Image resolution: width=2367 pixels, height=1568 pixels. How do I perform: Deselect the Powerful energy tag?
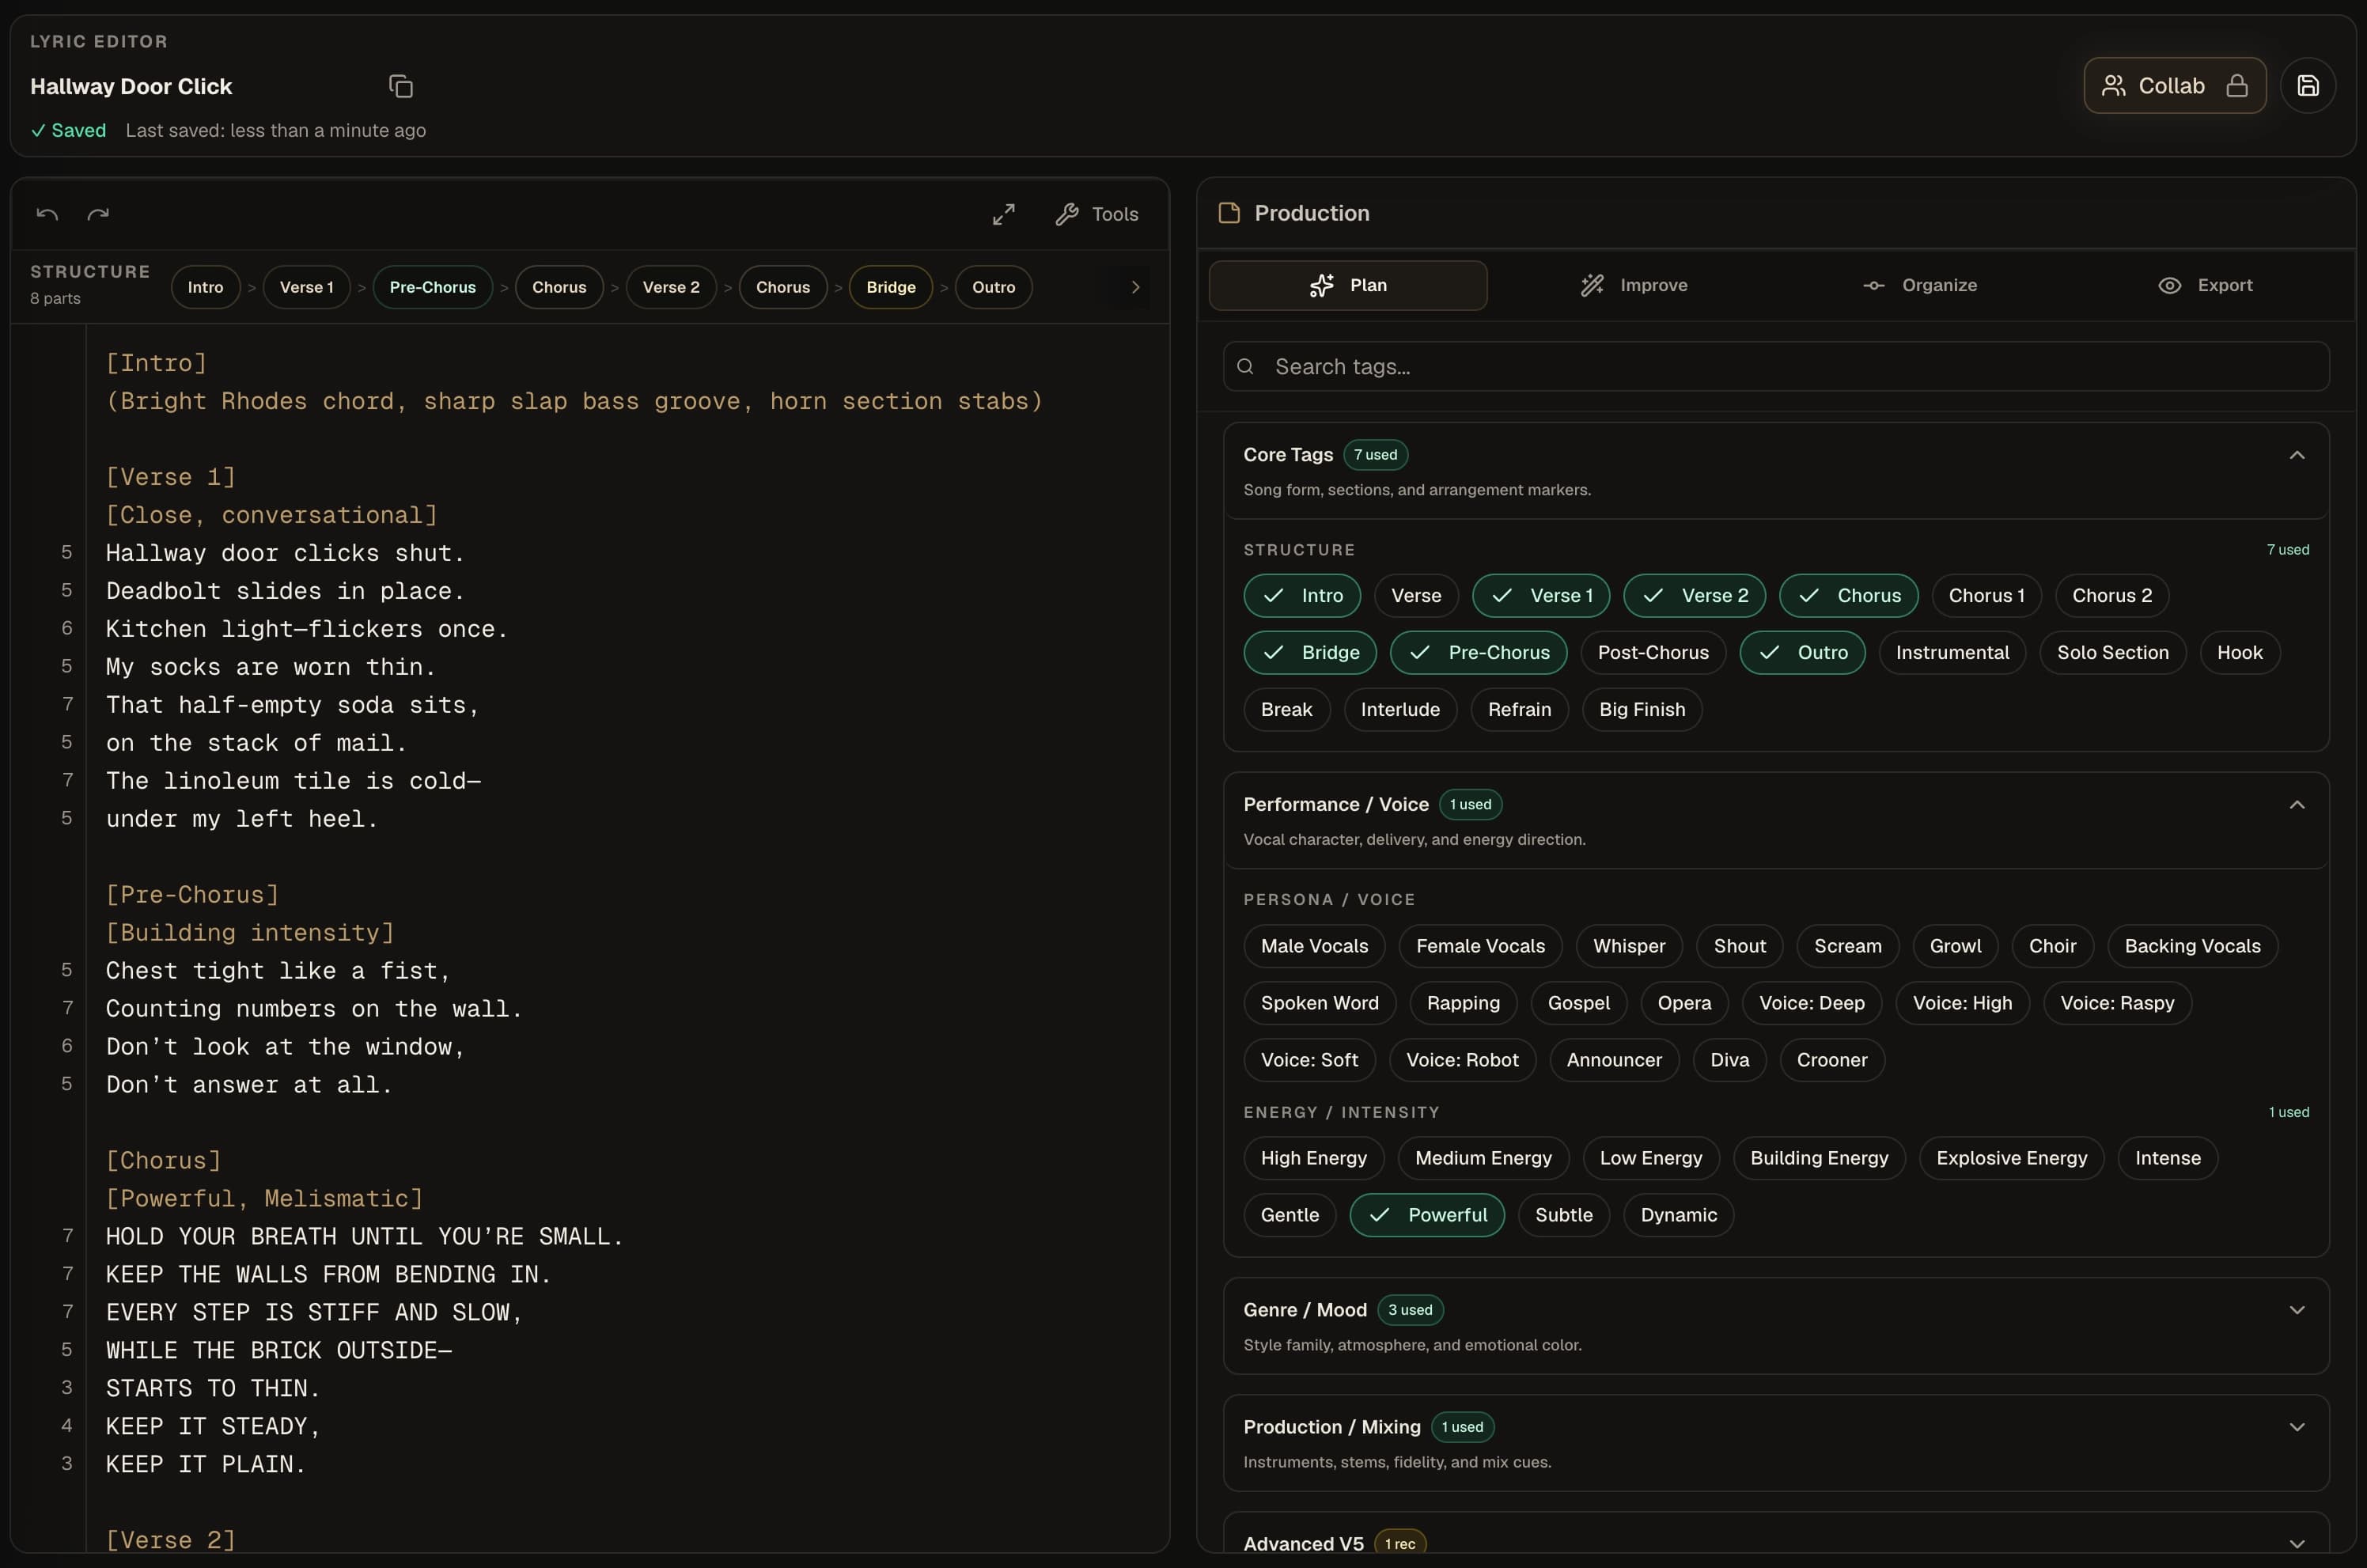1427,1215
